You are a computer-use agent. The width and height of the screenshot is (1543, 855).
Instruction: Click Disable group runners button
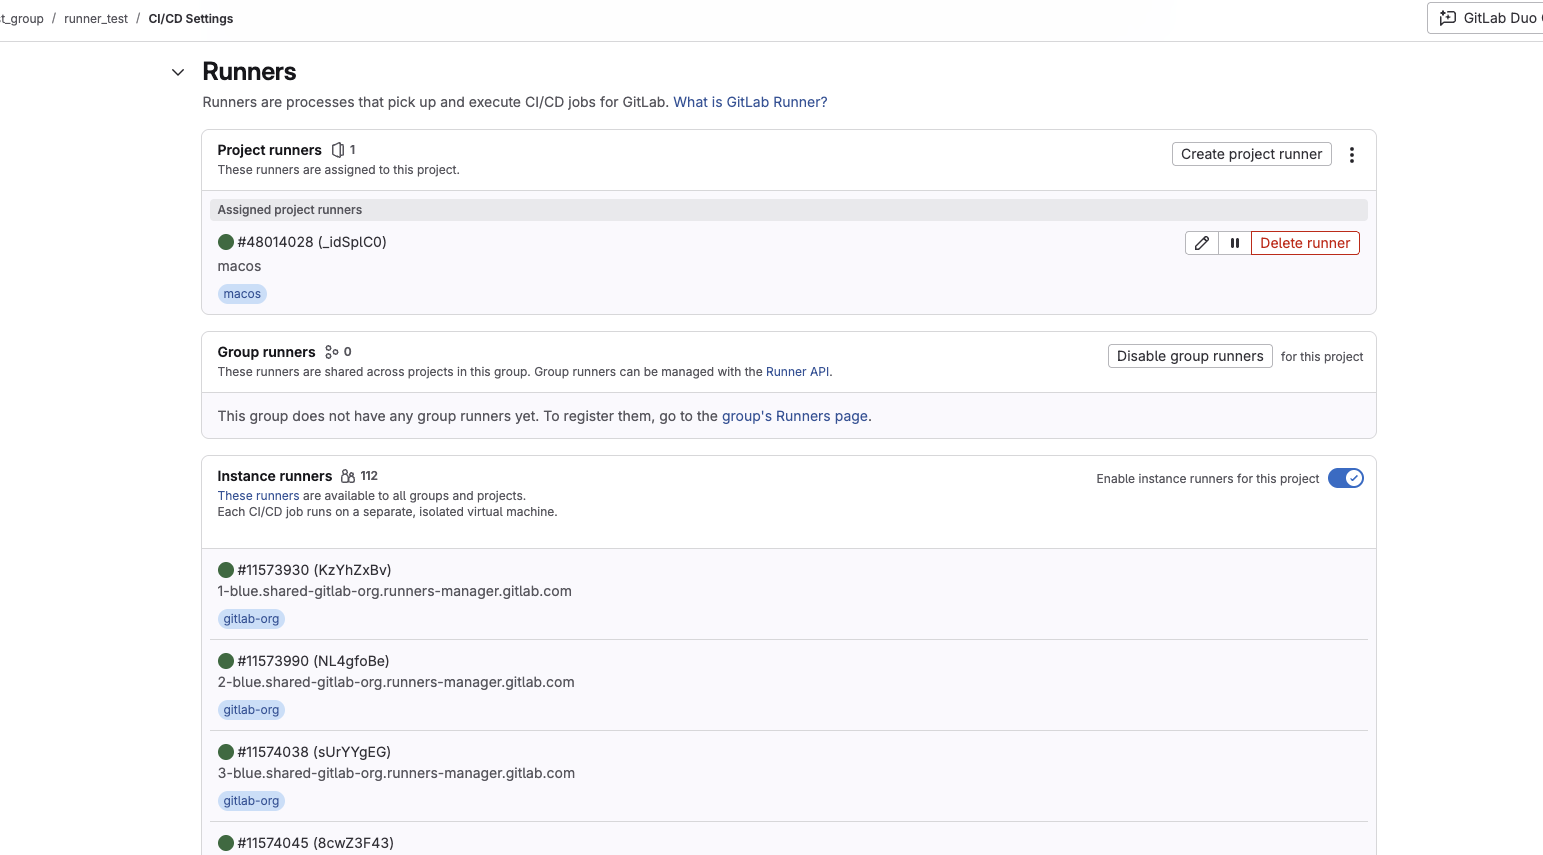[x=1190, y=356]
